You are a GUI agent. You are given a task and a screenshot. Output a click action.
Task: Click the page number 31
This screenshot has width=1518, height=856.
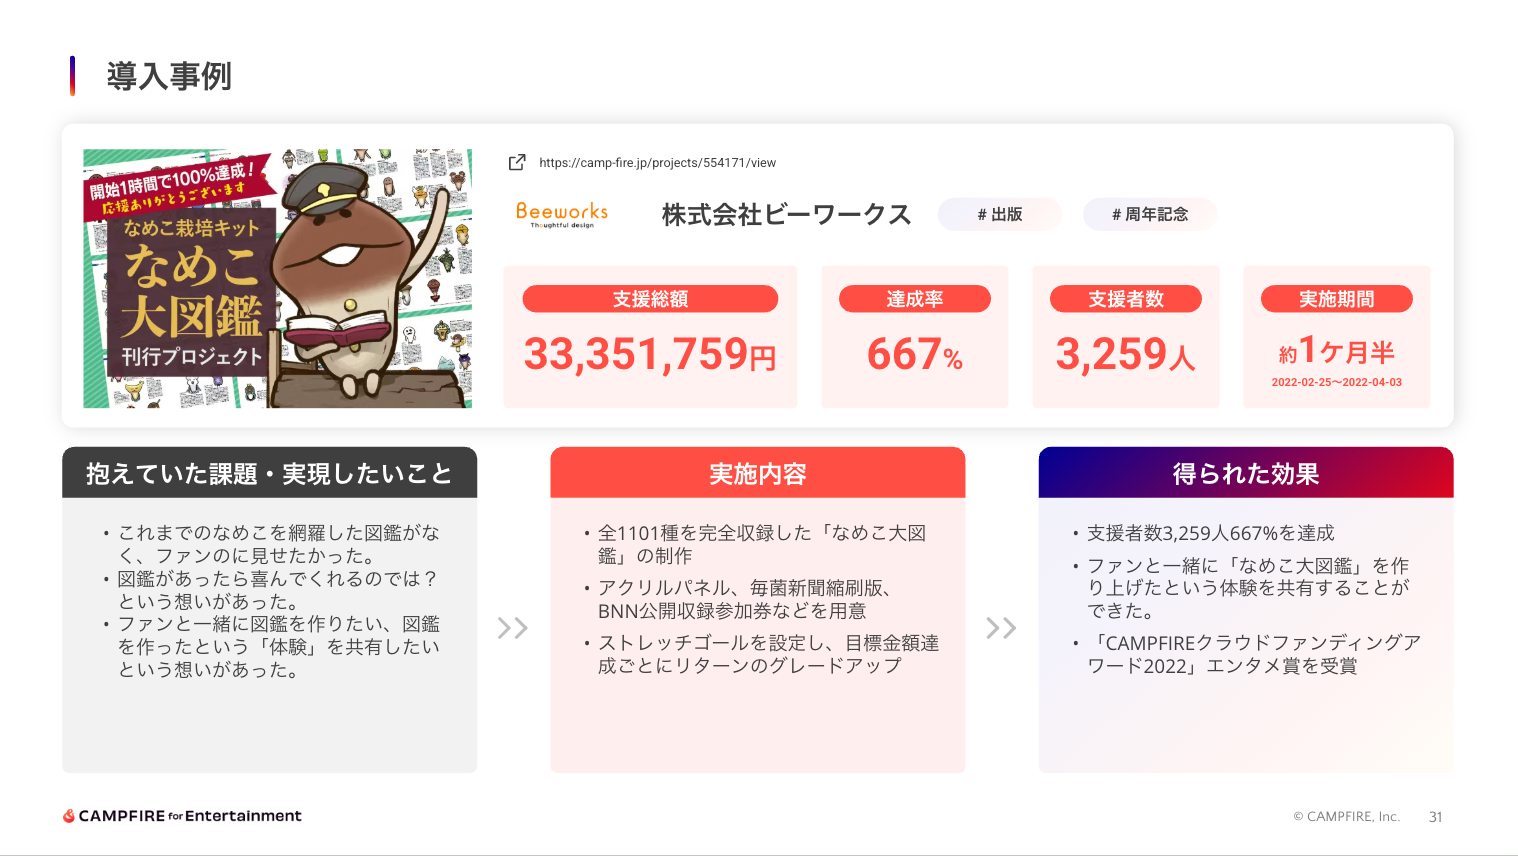1435,817
